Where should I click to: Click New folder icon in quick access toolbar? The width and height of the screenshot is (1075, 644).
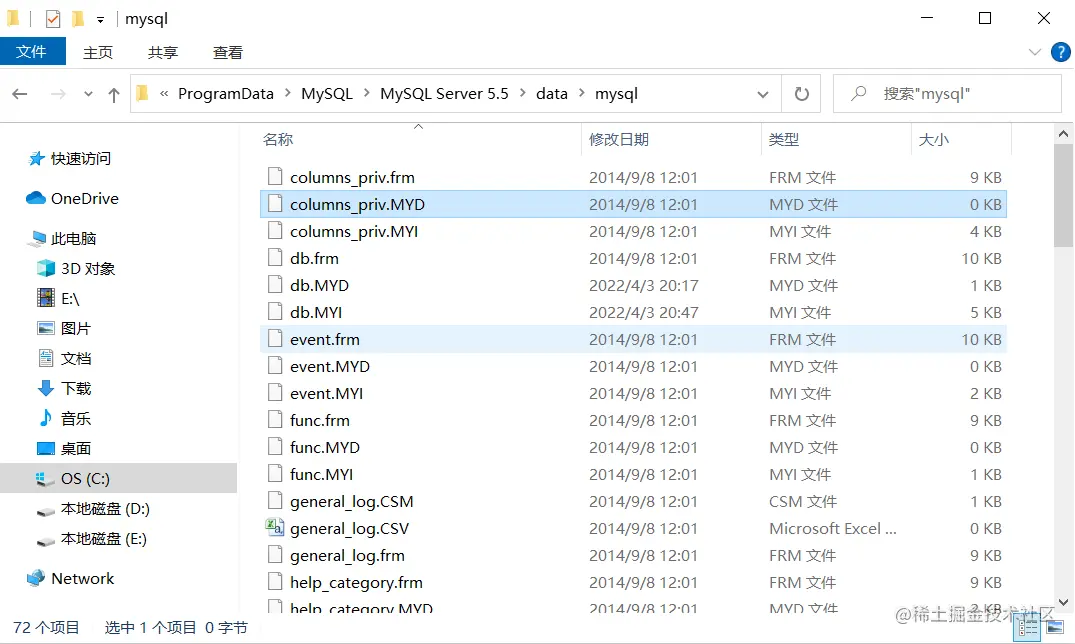click(77, 19)
